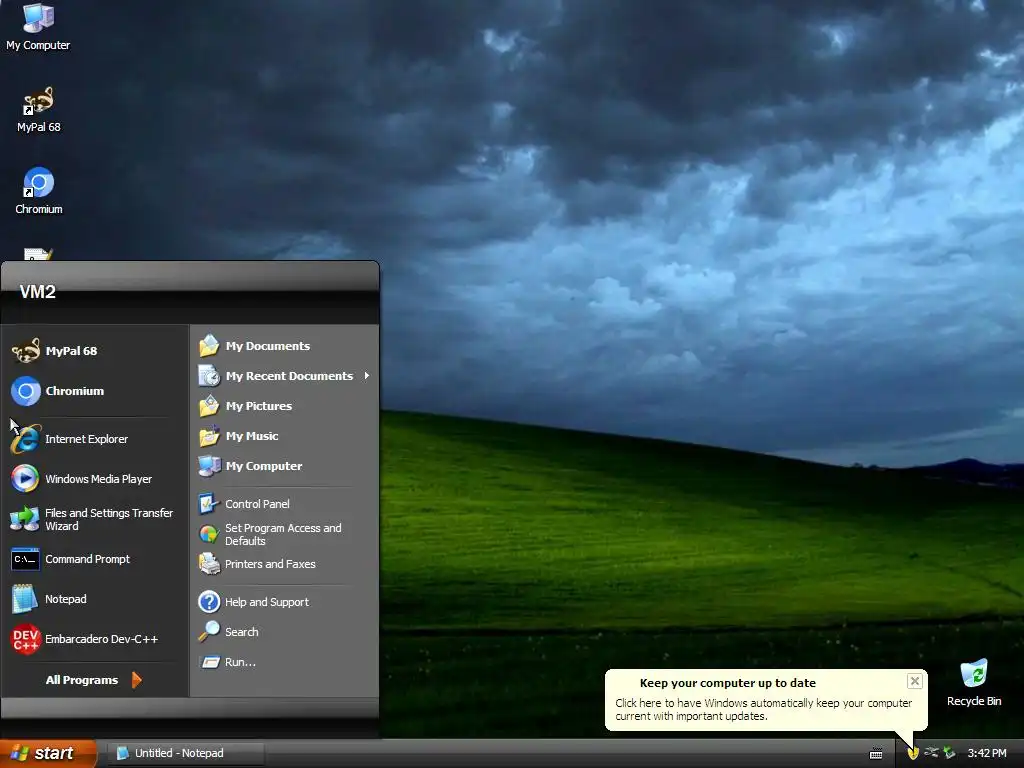Click 'Keep your computer up to date' balloon text

point(728,683)
